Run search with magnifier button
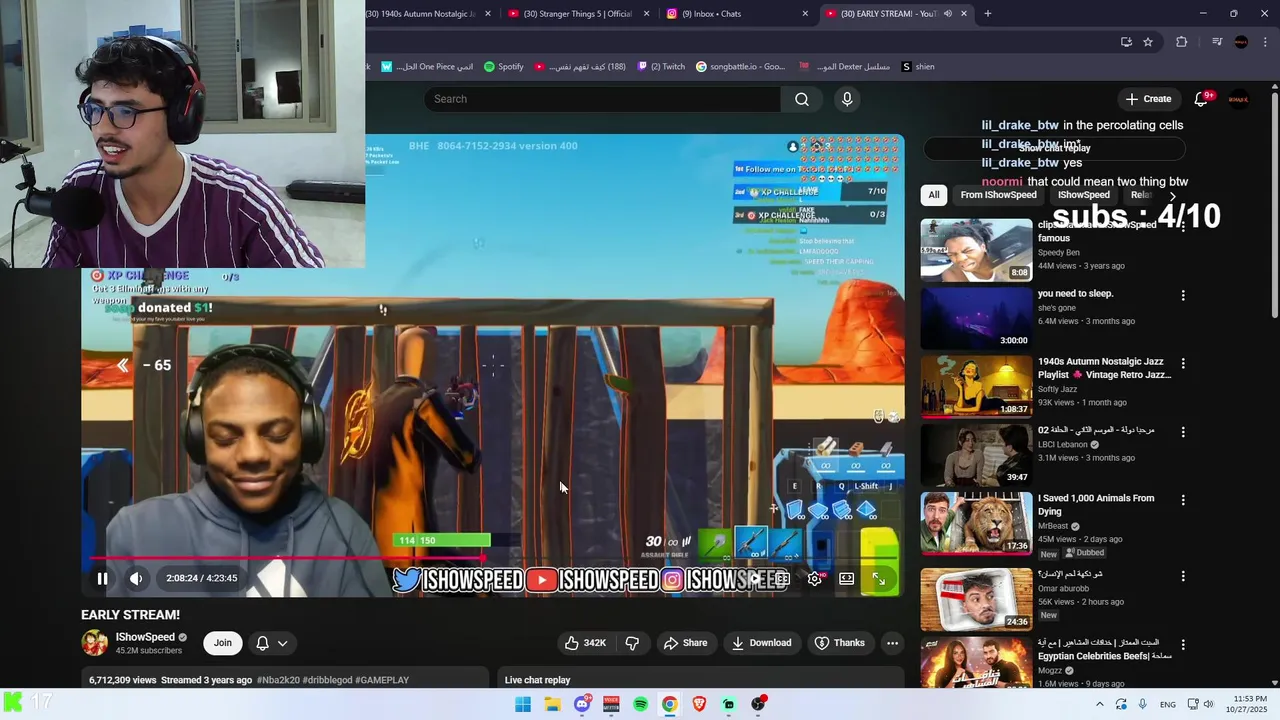 coord(802,99)
